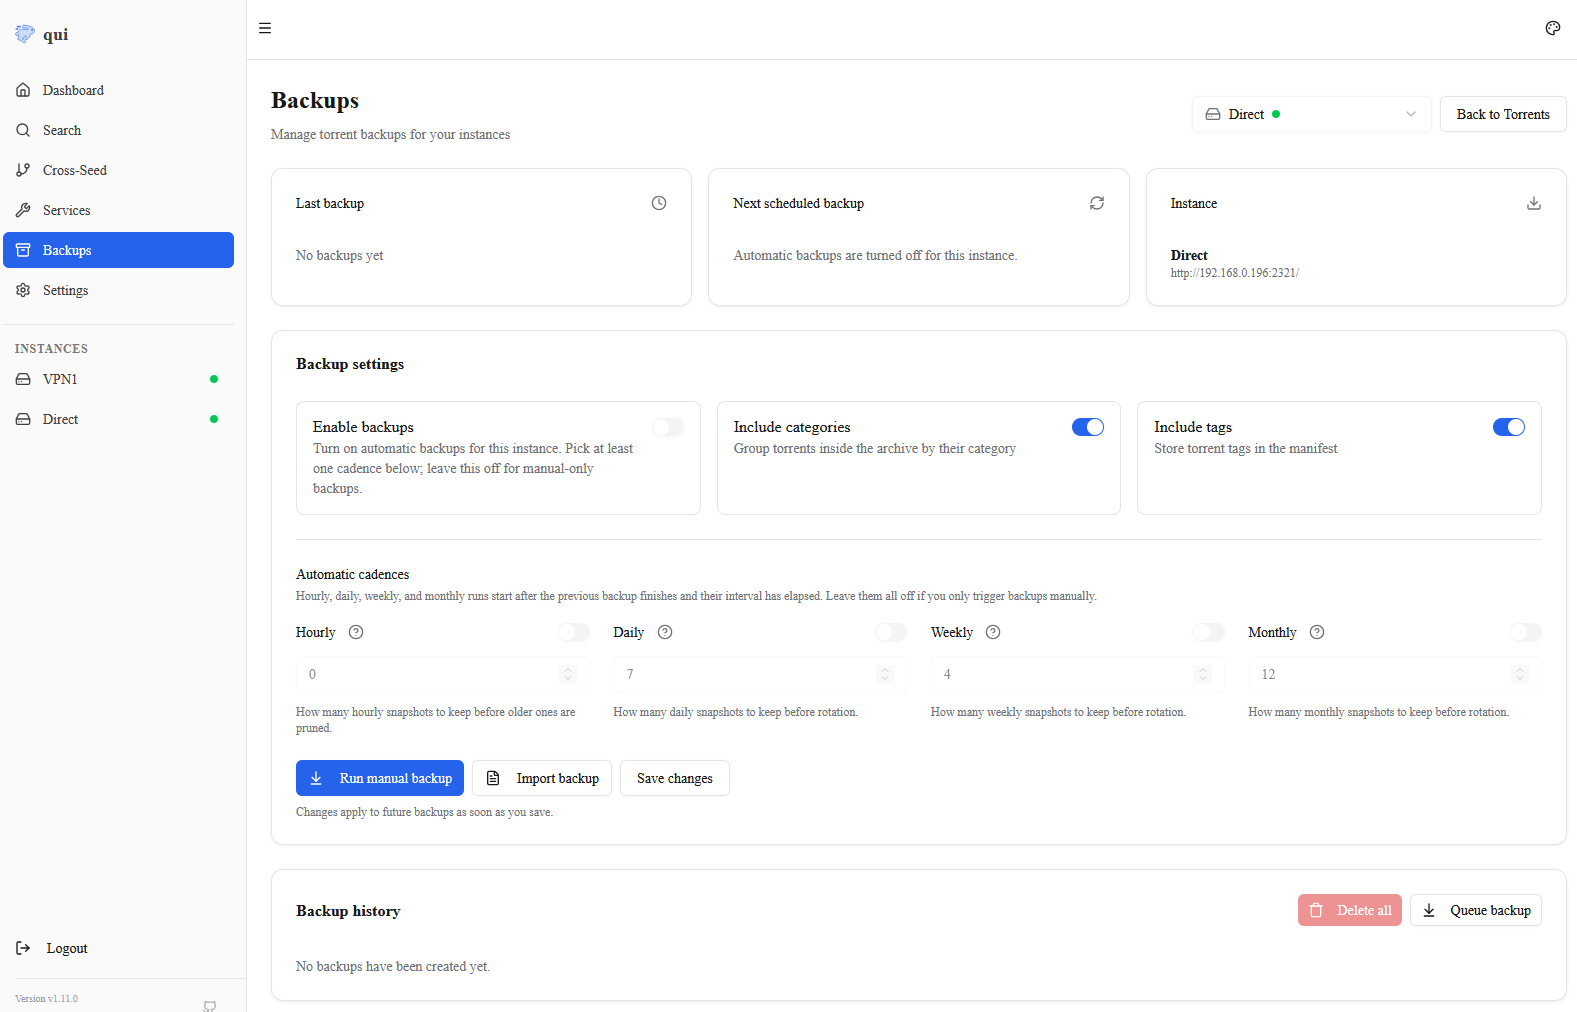Toggle the Include tags switch
Viewport: 1577px width, 1012px height.
pos(1509,427)
